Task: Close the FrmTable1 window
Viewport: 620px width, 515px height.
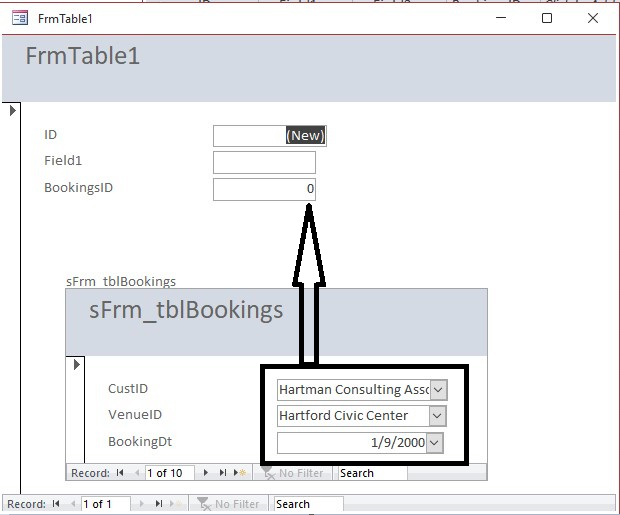Action: (x=593, y=18)
